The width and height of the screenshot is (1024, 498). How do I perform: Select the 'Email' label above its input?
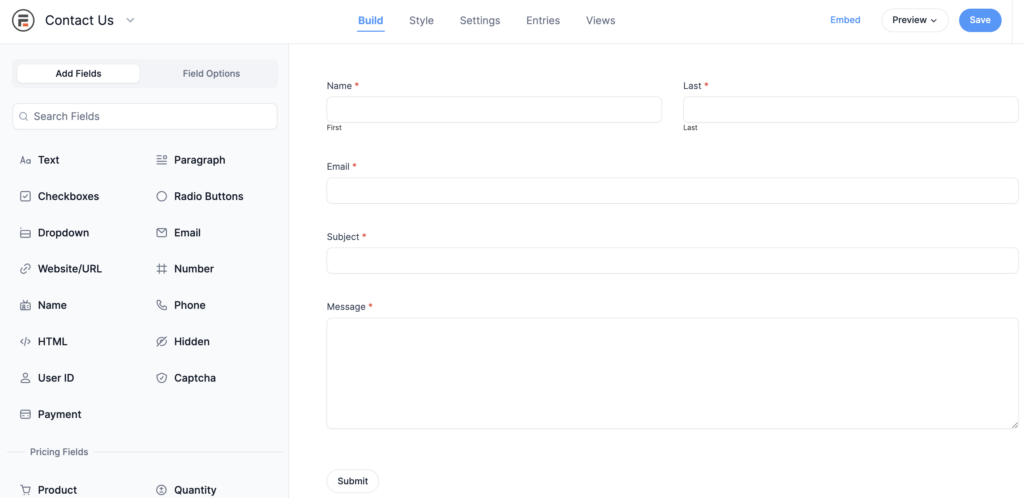coord(338,167)
